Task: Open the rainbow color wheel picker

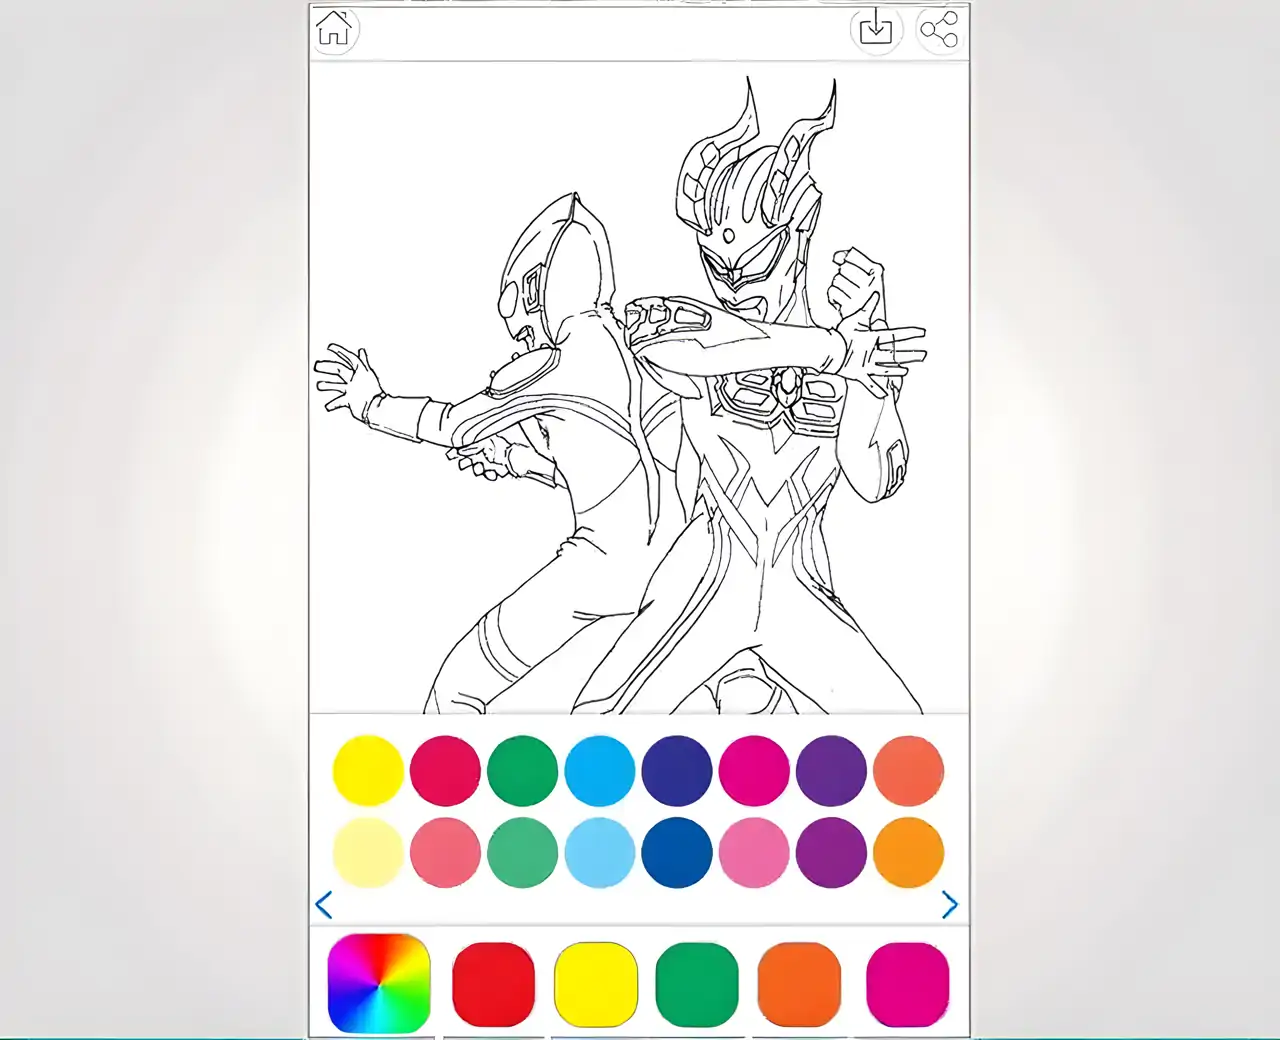Action: (x=379, y=983)
